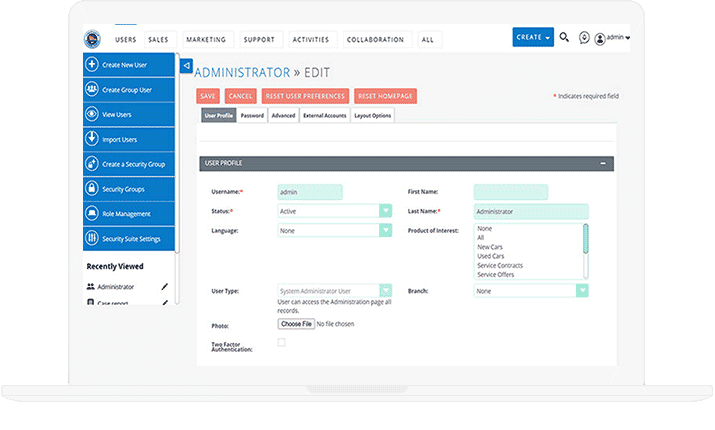Open the Status dropdown showing Active
The height and width of the screenshot is (430, 715).
(385, 211)
